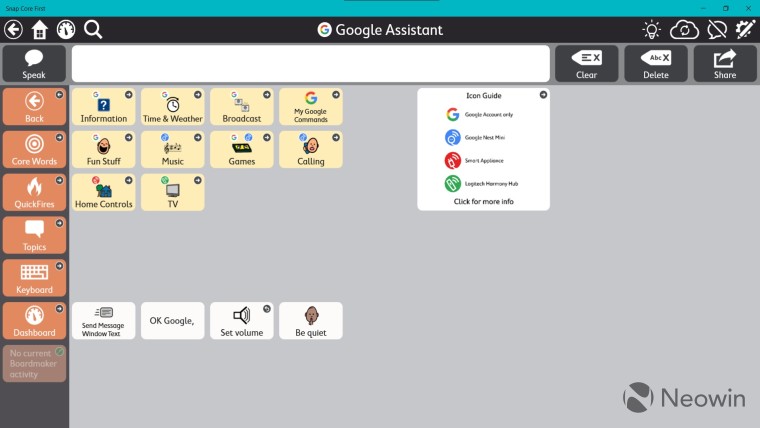The height and width of the screenshot is (428, 760).
Task: Open the Home page icon
Action: [x=40, y=30]
